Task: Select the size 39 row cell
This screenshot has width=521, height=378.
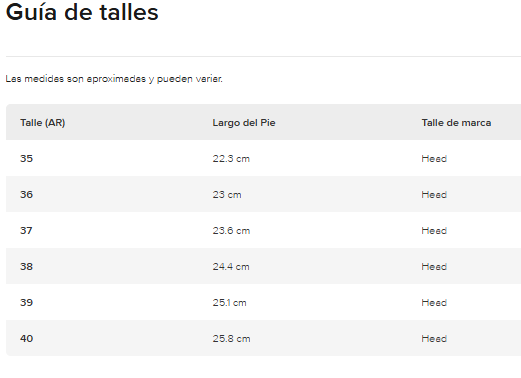Action: click(x=27, y=302)
